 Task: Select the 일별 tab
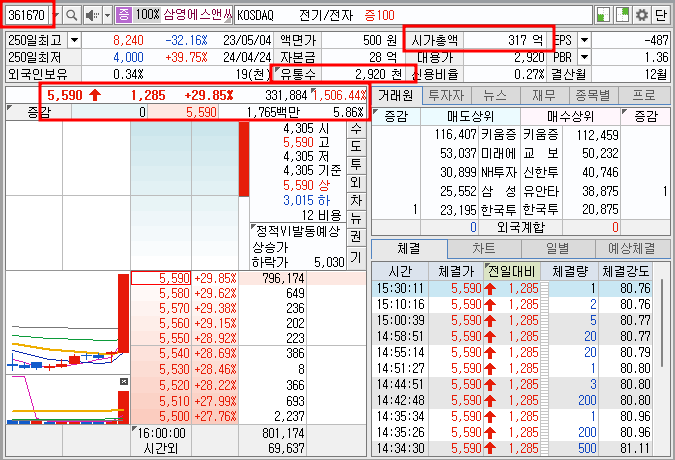point(557,249)
